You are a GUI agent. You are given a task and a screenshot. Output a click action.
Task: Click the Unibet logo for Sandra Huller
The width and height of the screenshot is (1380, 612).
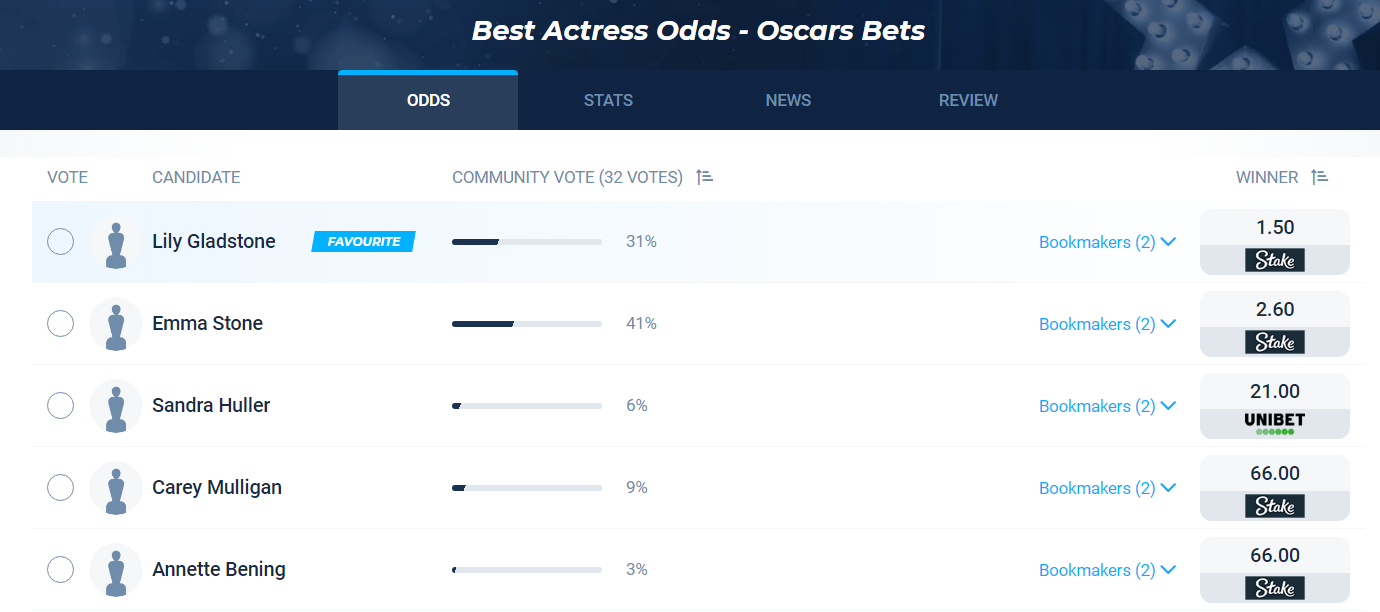pos(1275,424)
